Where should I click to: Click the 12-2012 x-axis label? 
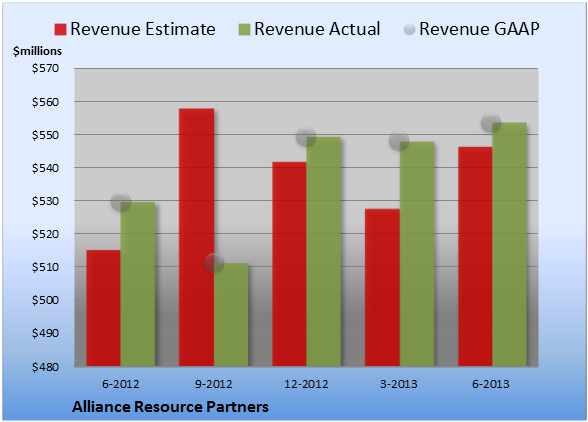[x=306, y=384]
